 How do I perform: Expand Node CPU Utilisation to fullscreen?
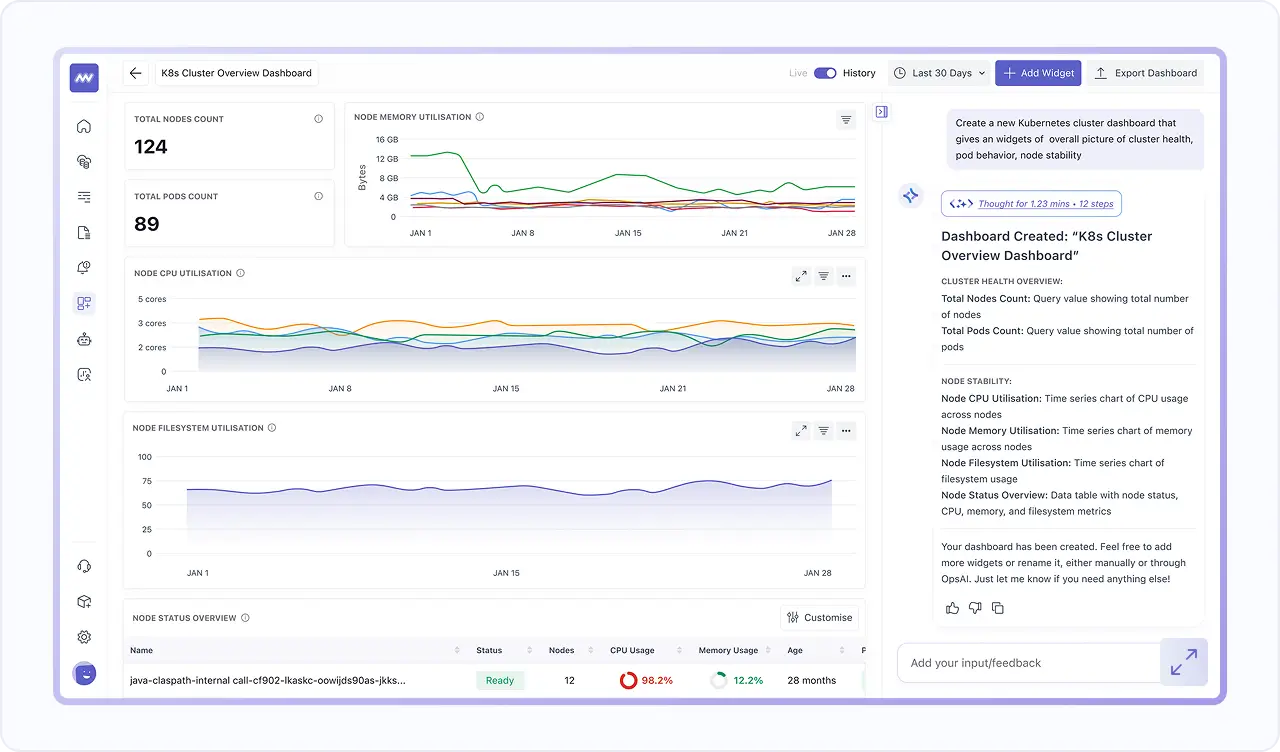point(800,276)
